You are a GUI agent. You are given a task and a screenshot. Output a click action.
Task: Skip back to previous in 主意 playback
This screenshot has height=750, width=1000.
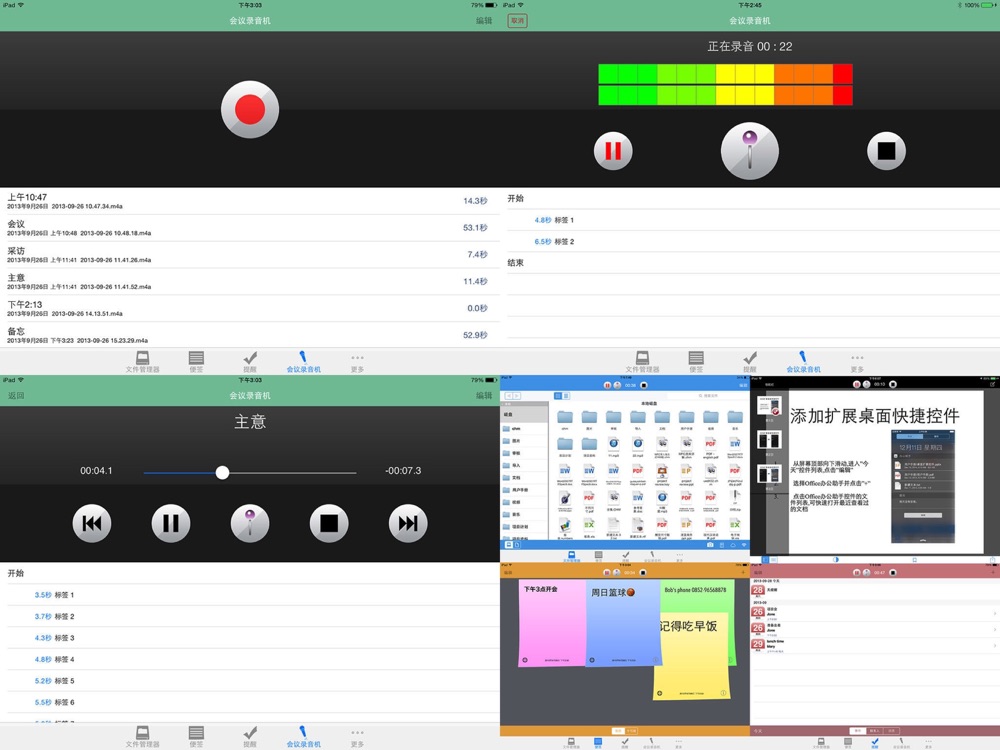click(92, 522)
